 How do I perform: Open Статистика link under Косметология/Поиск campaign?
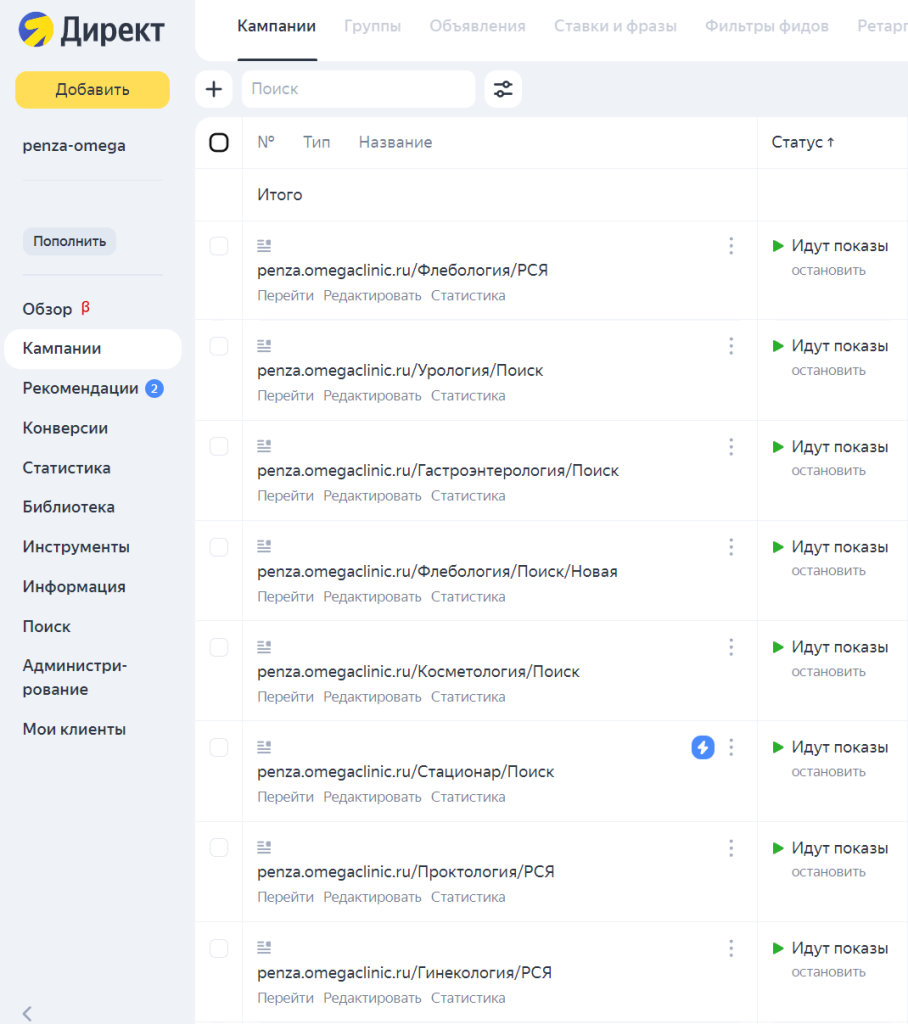(468, 697)
